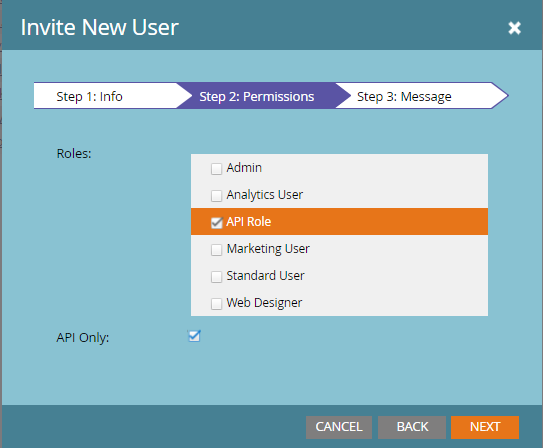Check the Web Designer role checkbox
Image resolution: width=543 pixels, height=448 pixels.
click(x=216, y=304)
